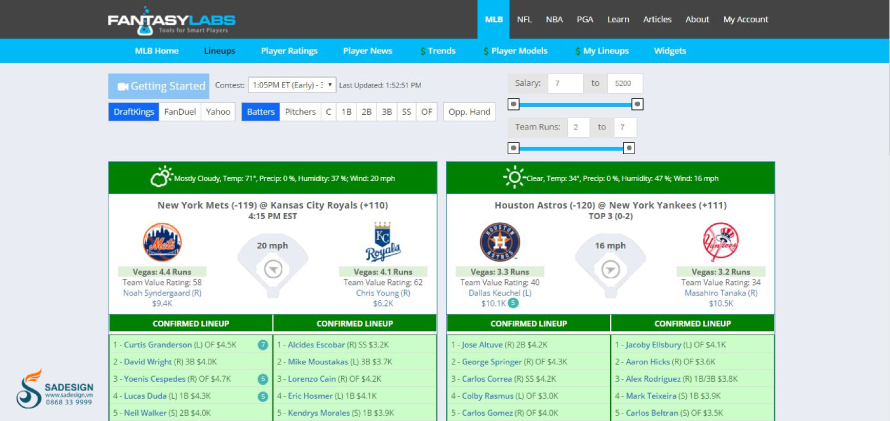
Task: Click the dollar icon beside Trends
Action: (423, 51)
